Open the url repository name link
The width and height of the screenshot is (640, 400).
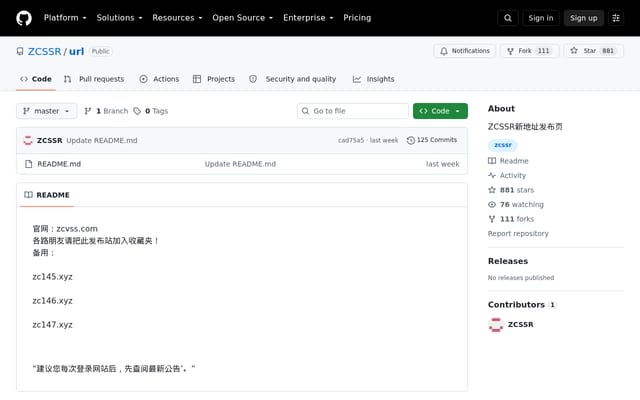click(x=76, y=51)
